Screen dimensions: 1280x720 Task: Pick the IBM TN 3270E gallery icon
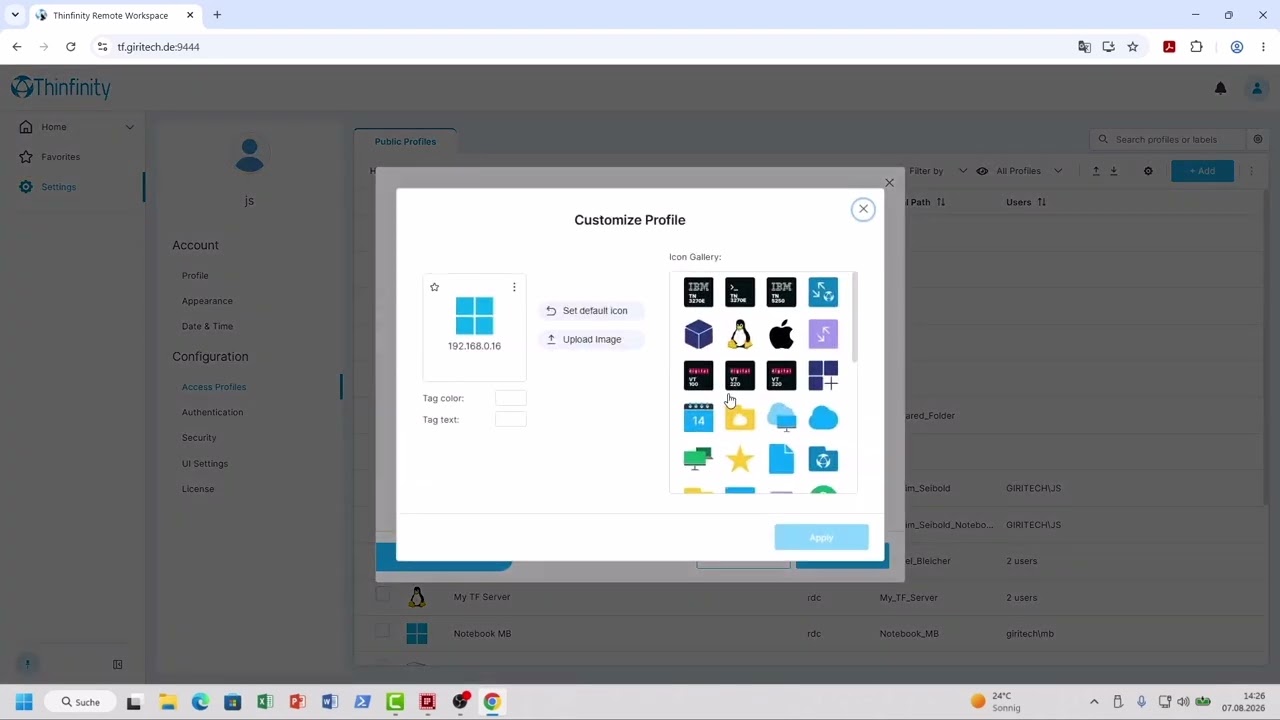[x=698, y=292]
